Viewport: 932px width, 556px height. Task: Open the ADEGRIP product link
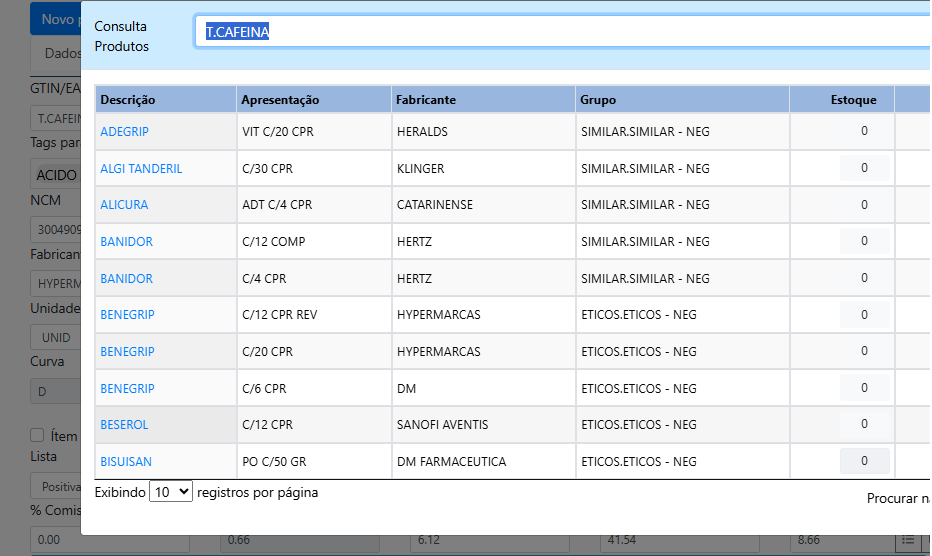click(124, 131)
